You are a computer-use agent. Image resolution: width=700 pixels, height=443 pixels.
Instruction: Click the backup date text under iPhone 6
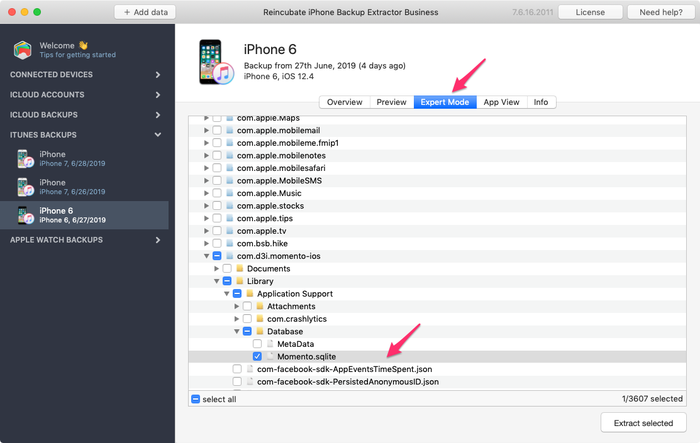325,66
